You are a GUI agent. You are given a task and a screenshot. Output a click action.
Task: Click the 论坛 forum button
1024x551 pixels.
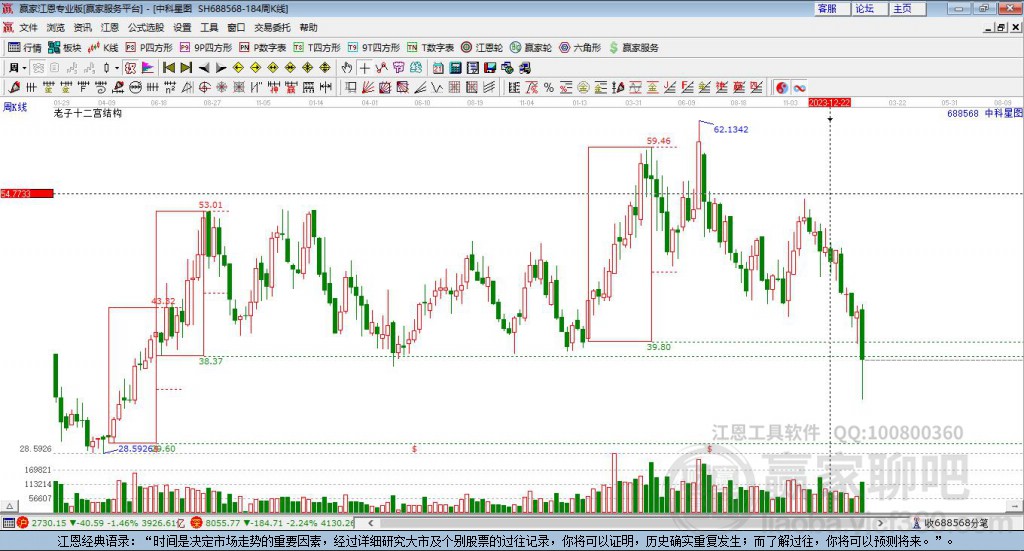870,8
